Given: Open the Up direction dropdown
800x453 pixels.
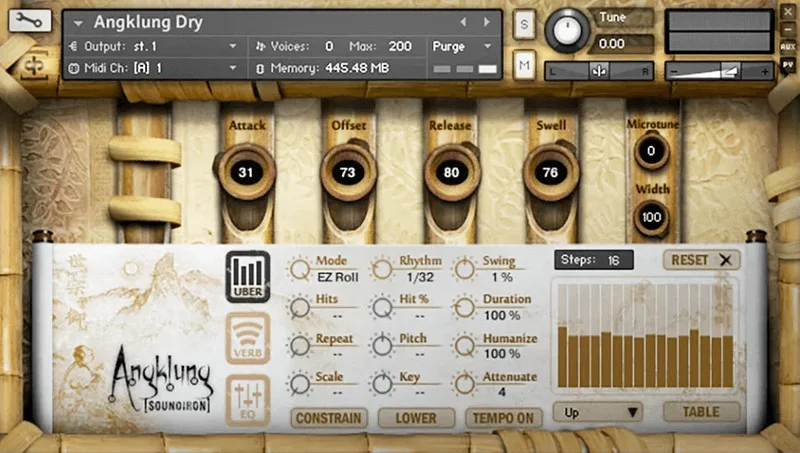Looking at the screenshot, I should (x=598, y=412).
